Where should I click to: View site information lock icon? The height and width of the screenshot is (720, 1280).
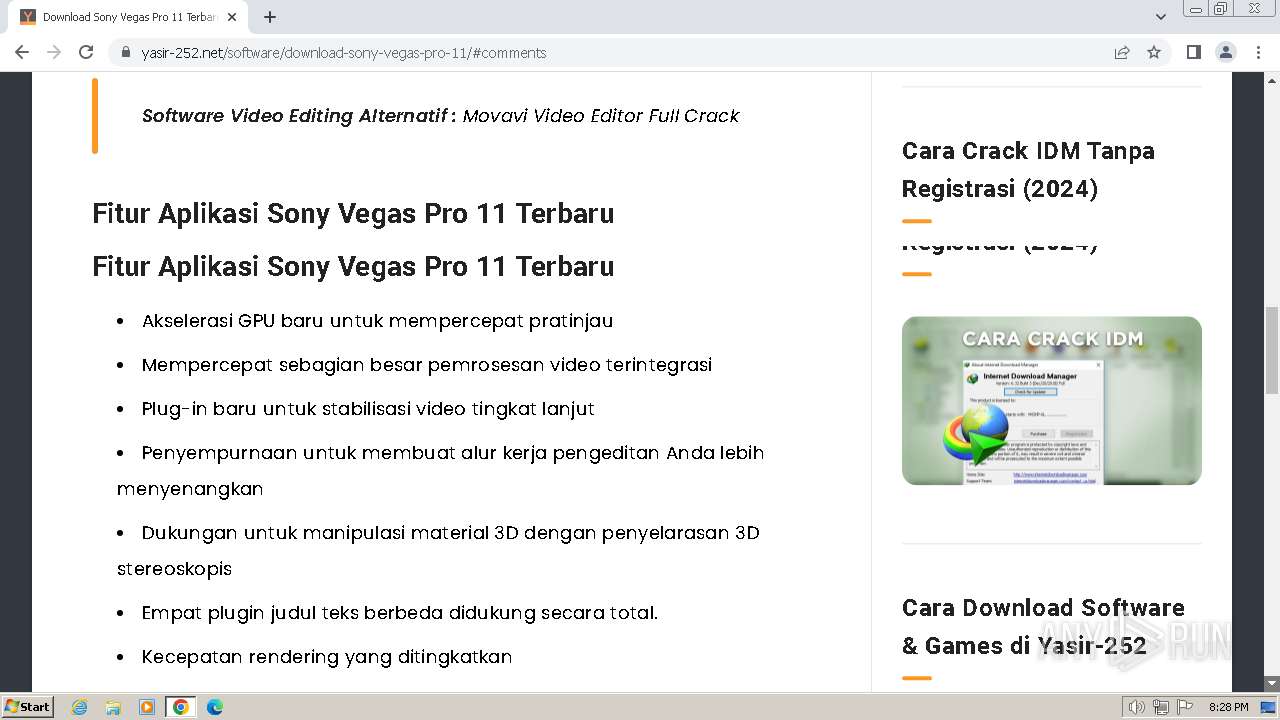126,52
